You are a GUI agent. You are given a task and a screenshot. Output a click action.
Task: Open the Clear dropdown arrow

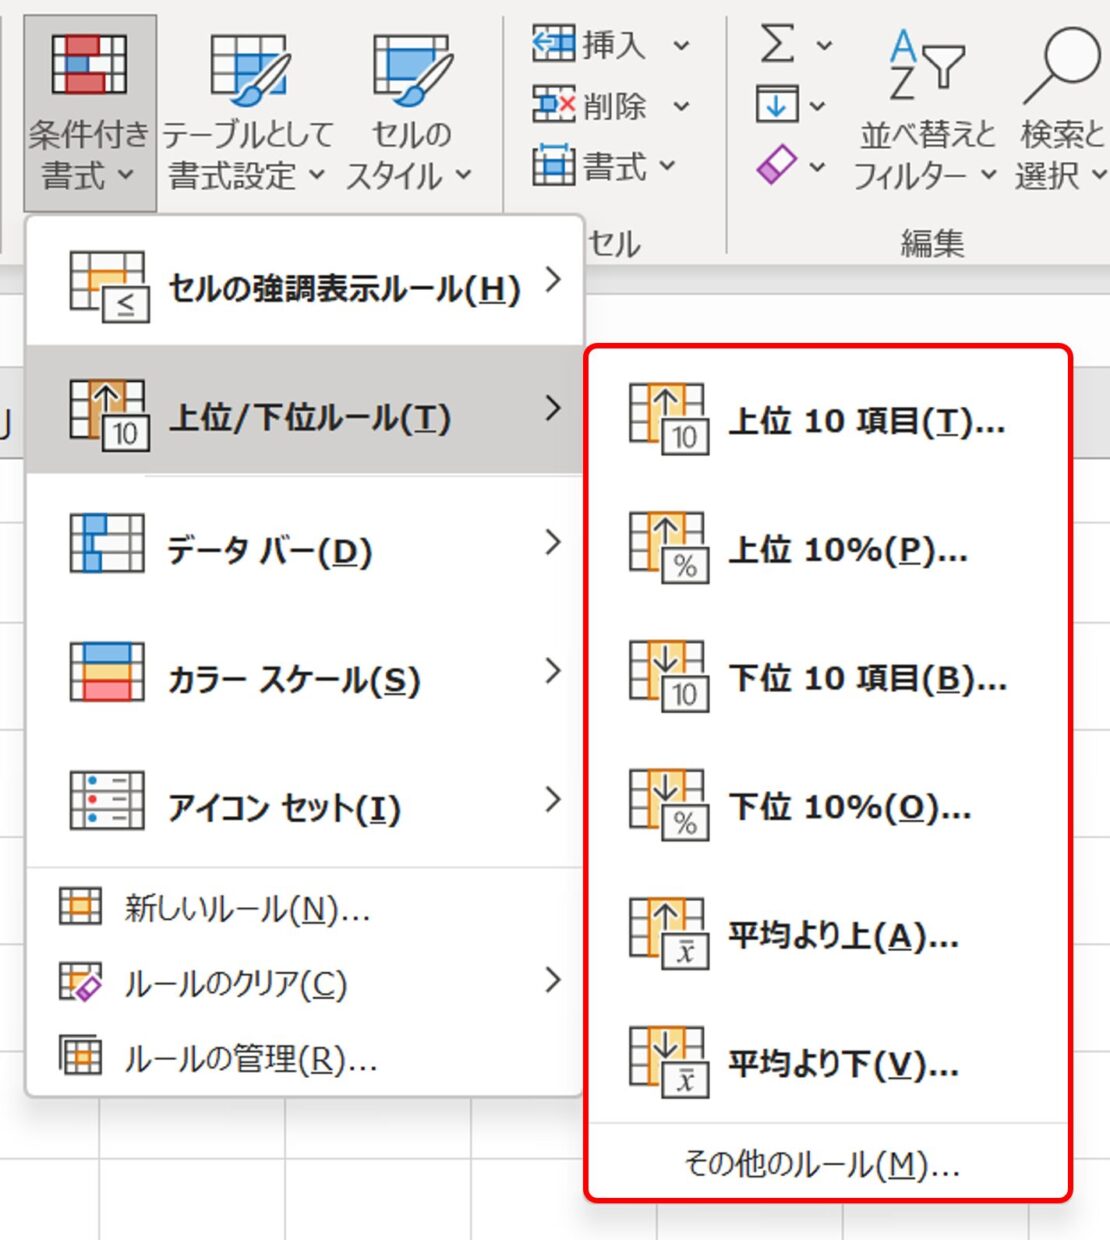coord(817,167)
